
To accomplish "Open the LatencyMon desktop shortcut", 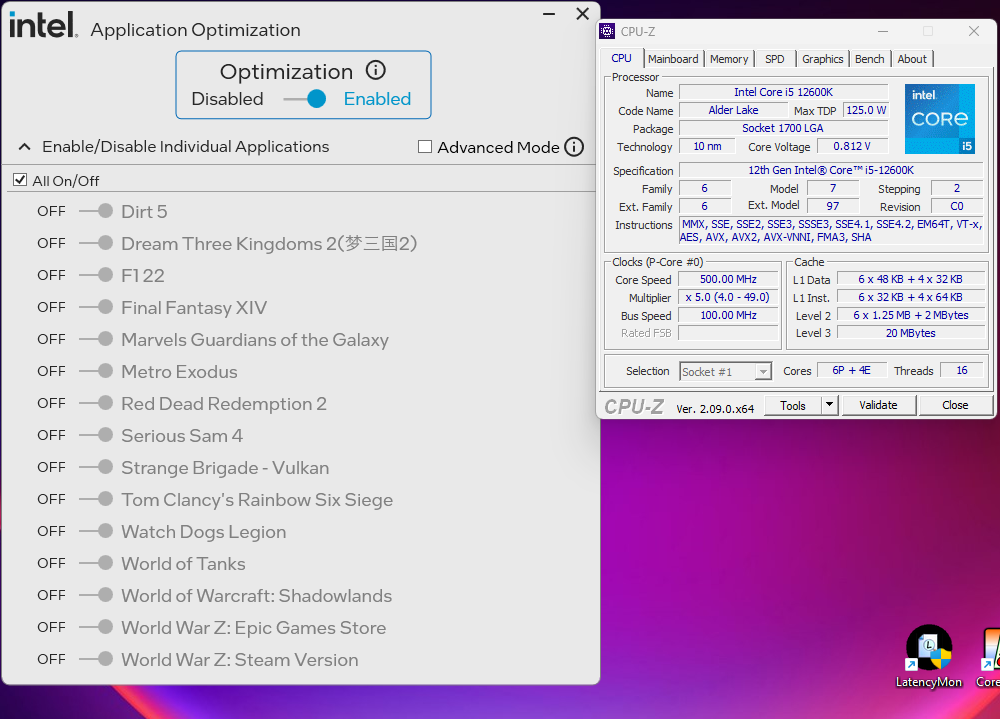I will pyautogui.click(x=929, y=657).
